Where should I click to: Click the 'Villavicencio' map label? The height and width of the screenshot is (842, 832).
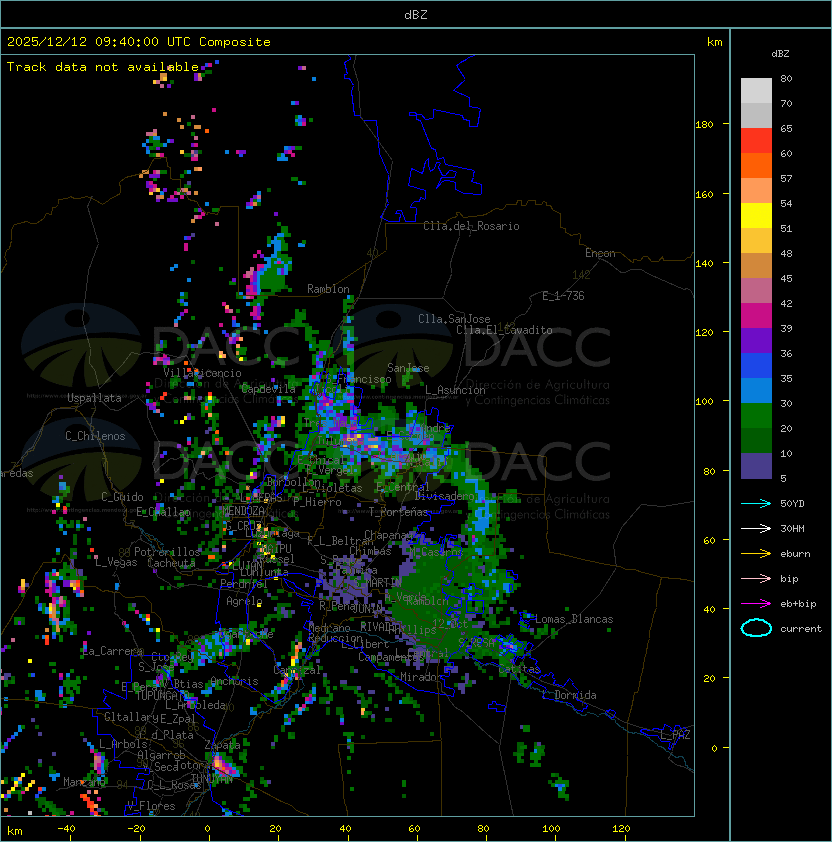click(202, 373)
